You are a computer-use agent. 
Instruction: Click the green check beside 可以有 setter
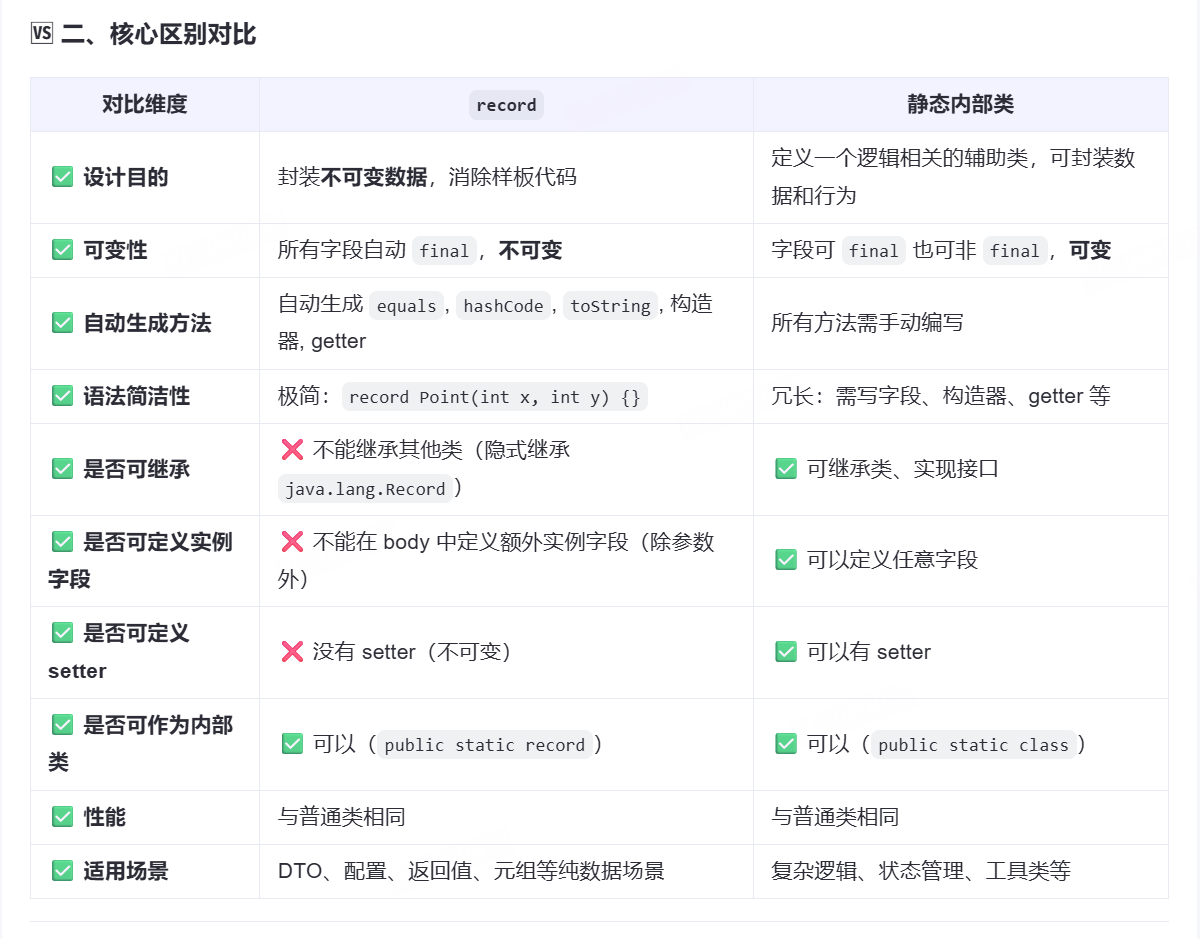click(786, 651)
